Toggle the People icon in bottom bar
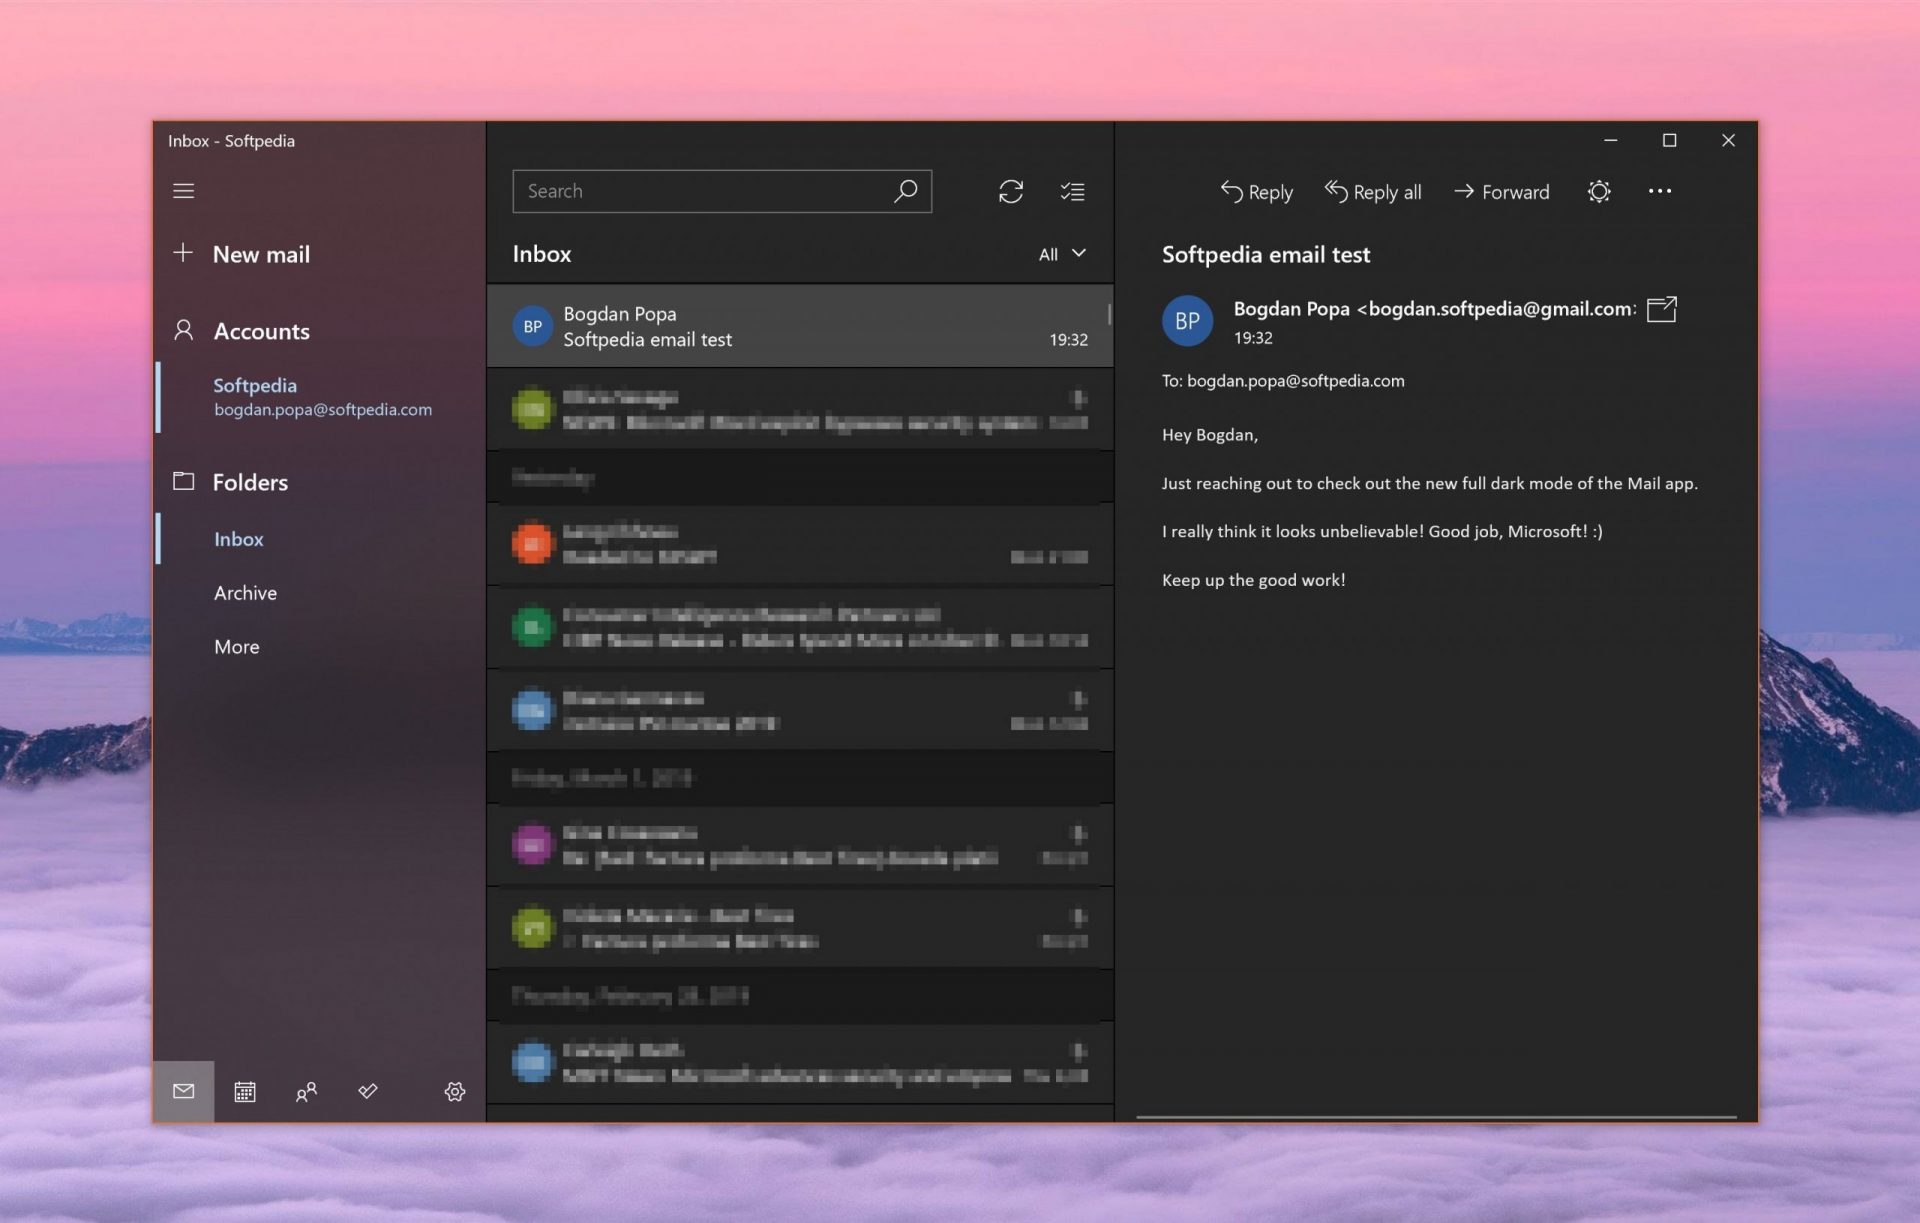The height and width of the screenshot is (1223, 1920). click(x=305, y=1090)
